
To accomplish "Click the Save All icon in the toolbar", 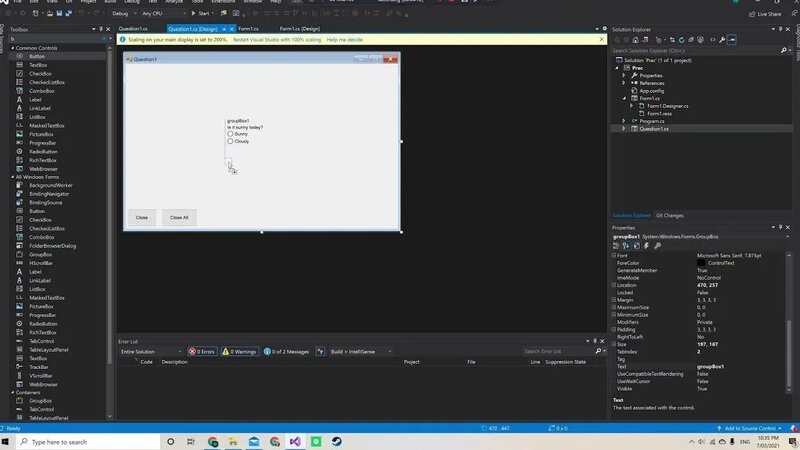I will coord(68,13).
